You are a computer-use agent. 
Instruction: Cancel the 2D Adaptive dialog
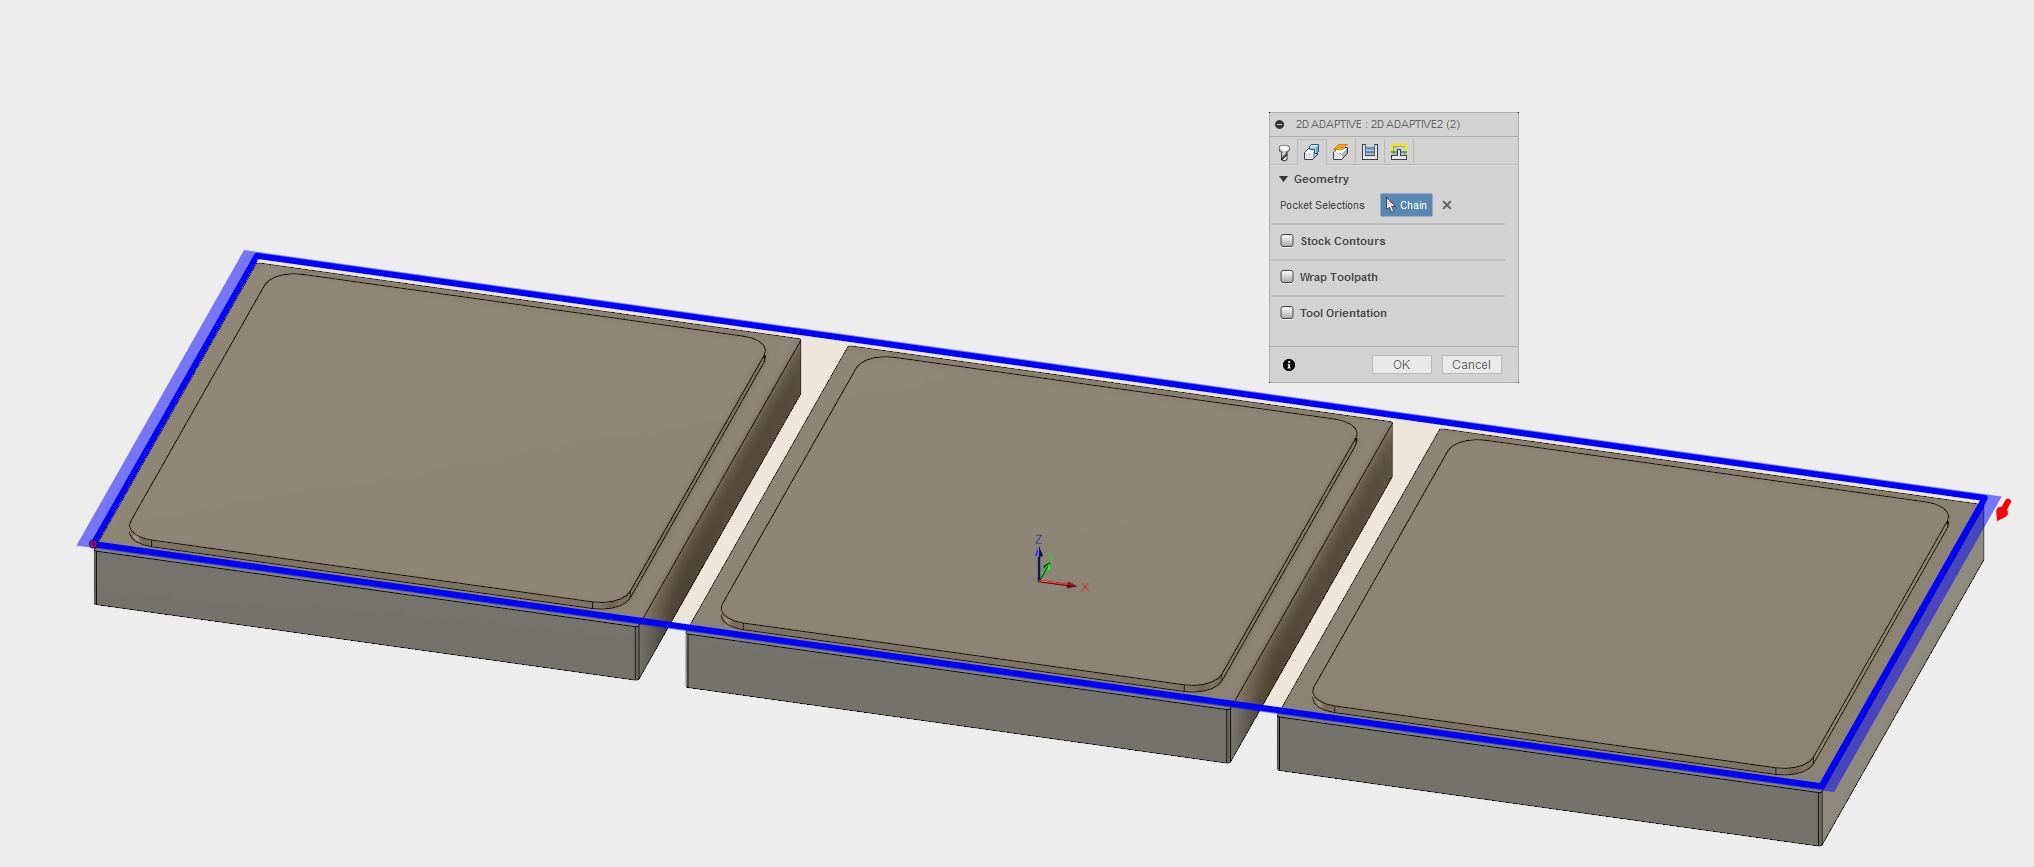coord(1471,365)
